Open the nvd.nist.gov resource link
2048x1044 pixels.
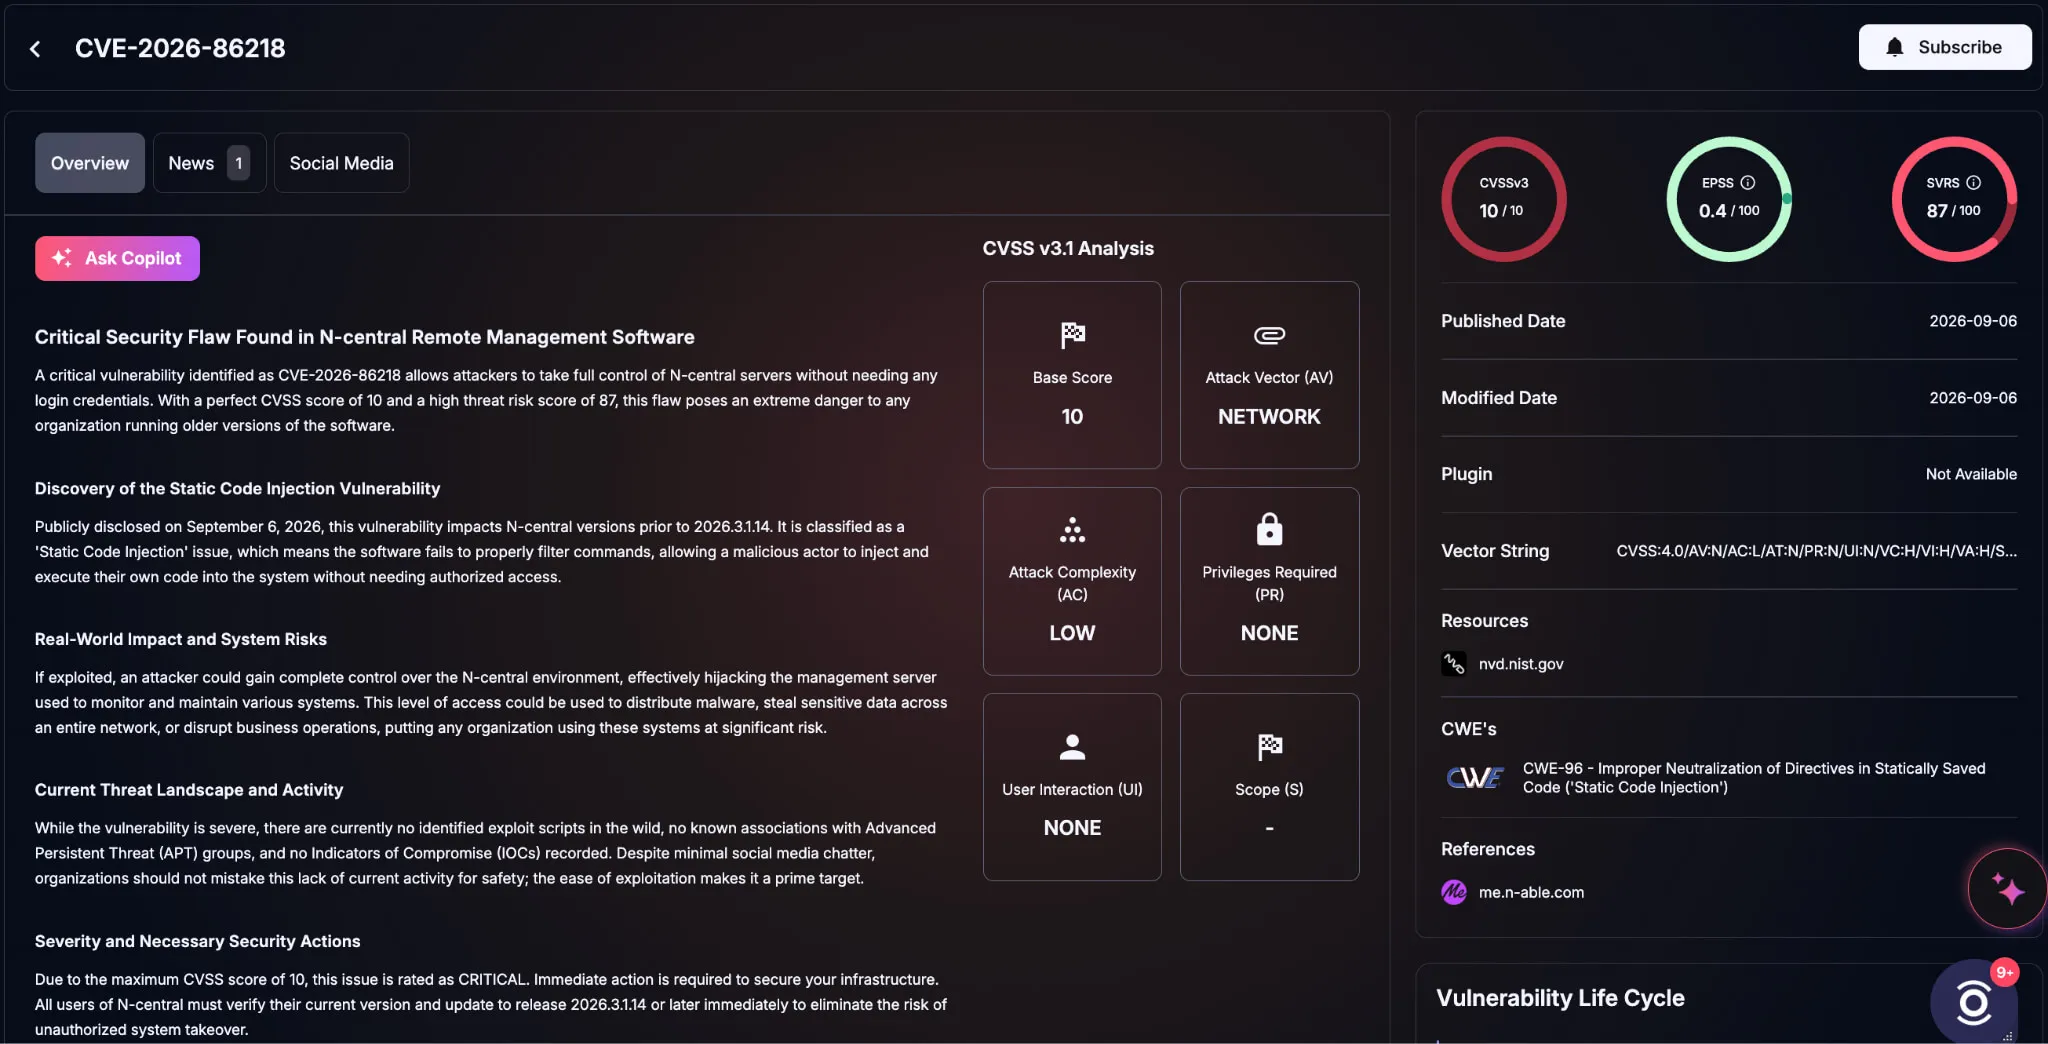(x=1521, y=664)
